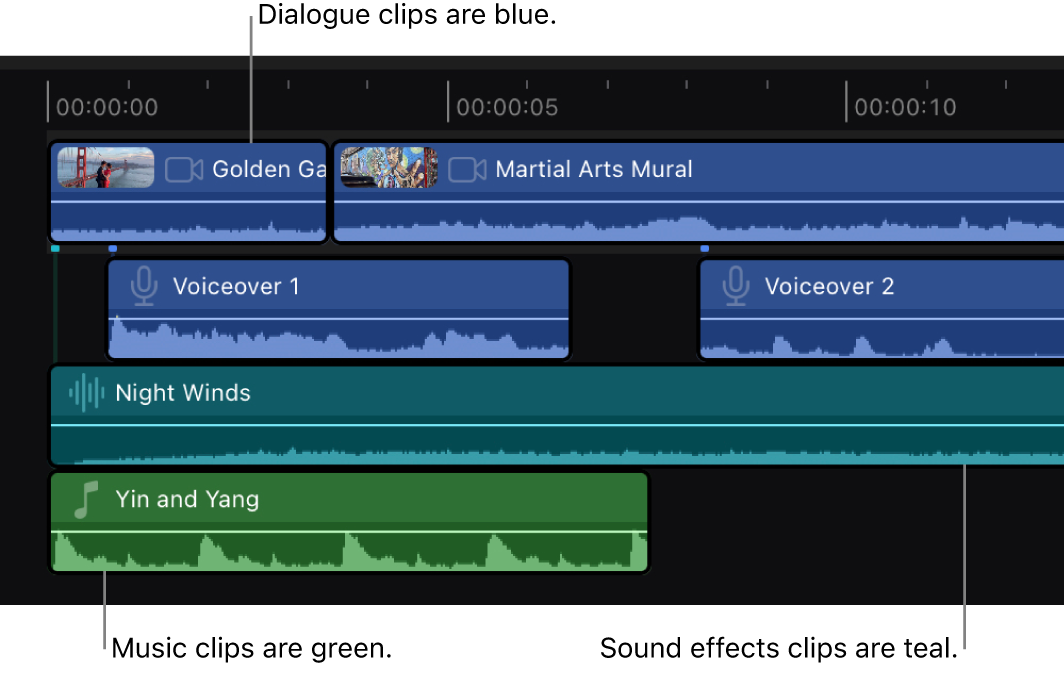
Task: Click the ruler at 00:00:00
Action: pyautogui.click(x=106, y=106)
